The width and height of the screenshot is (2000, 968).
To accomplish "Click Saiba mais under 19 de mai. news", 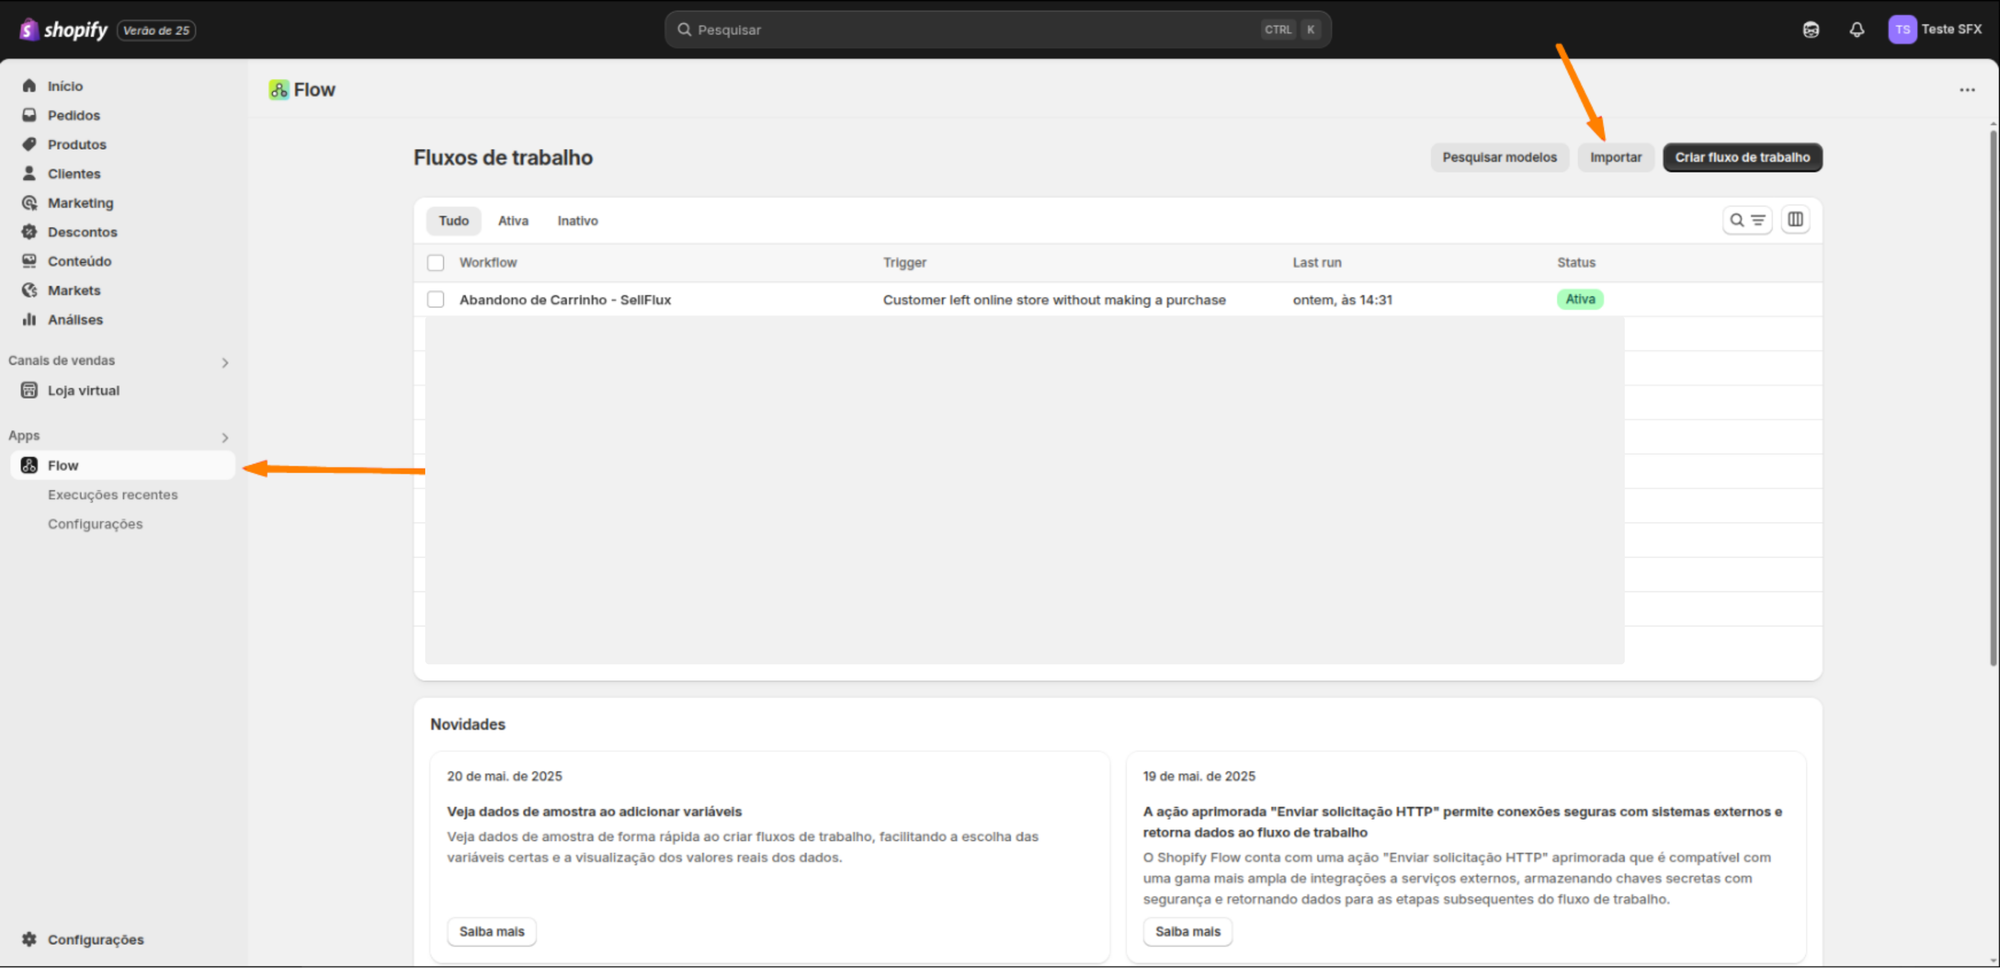I will (x=1188, y=931).
